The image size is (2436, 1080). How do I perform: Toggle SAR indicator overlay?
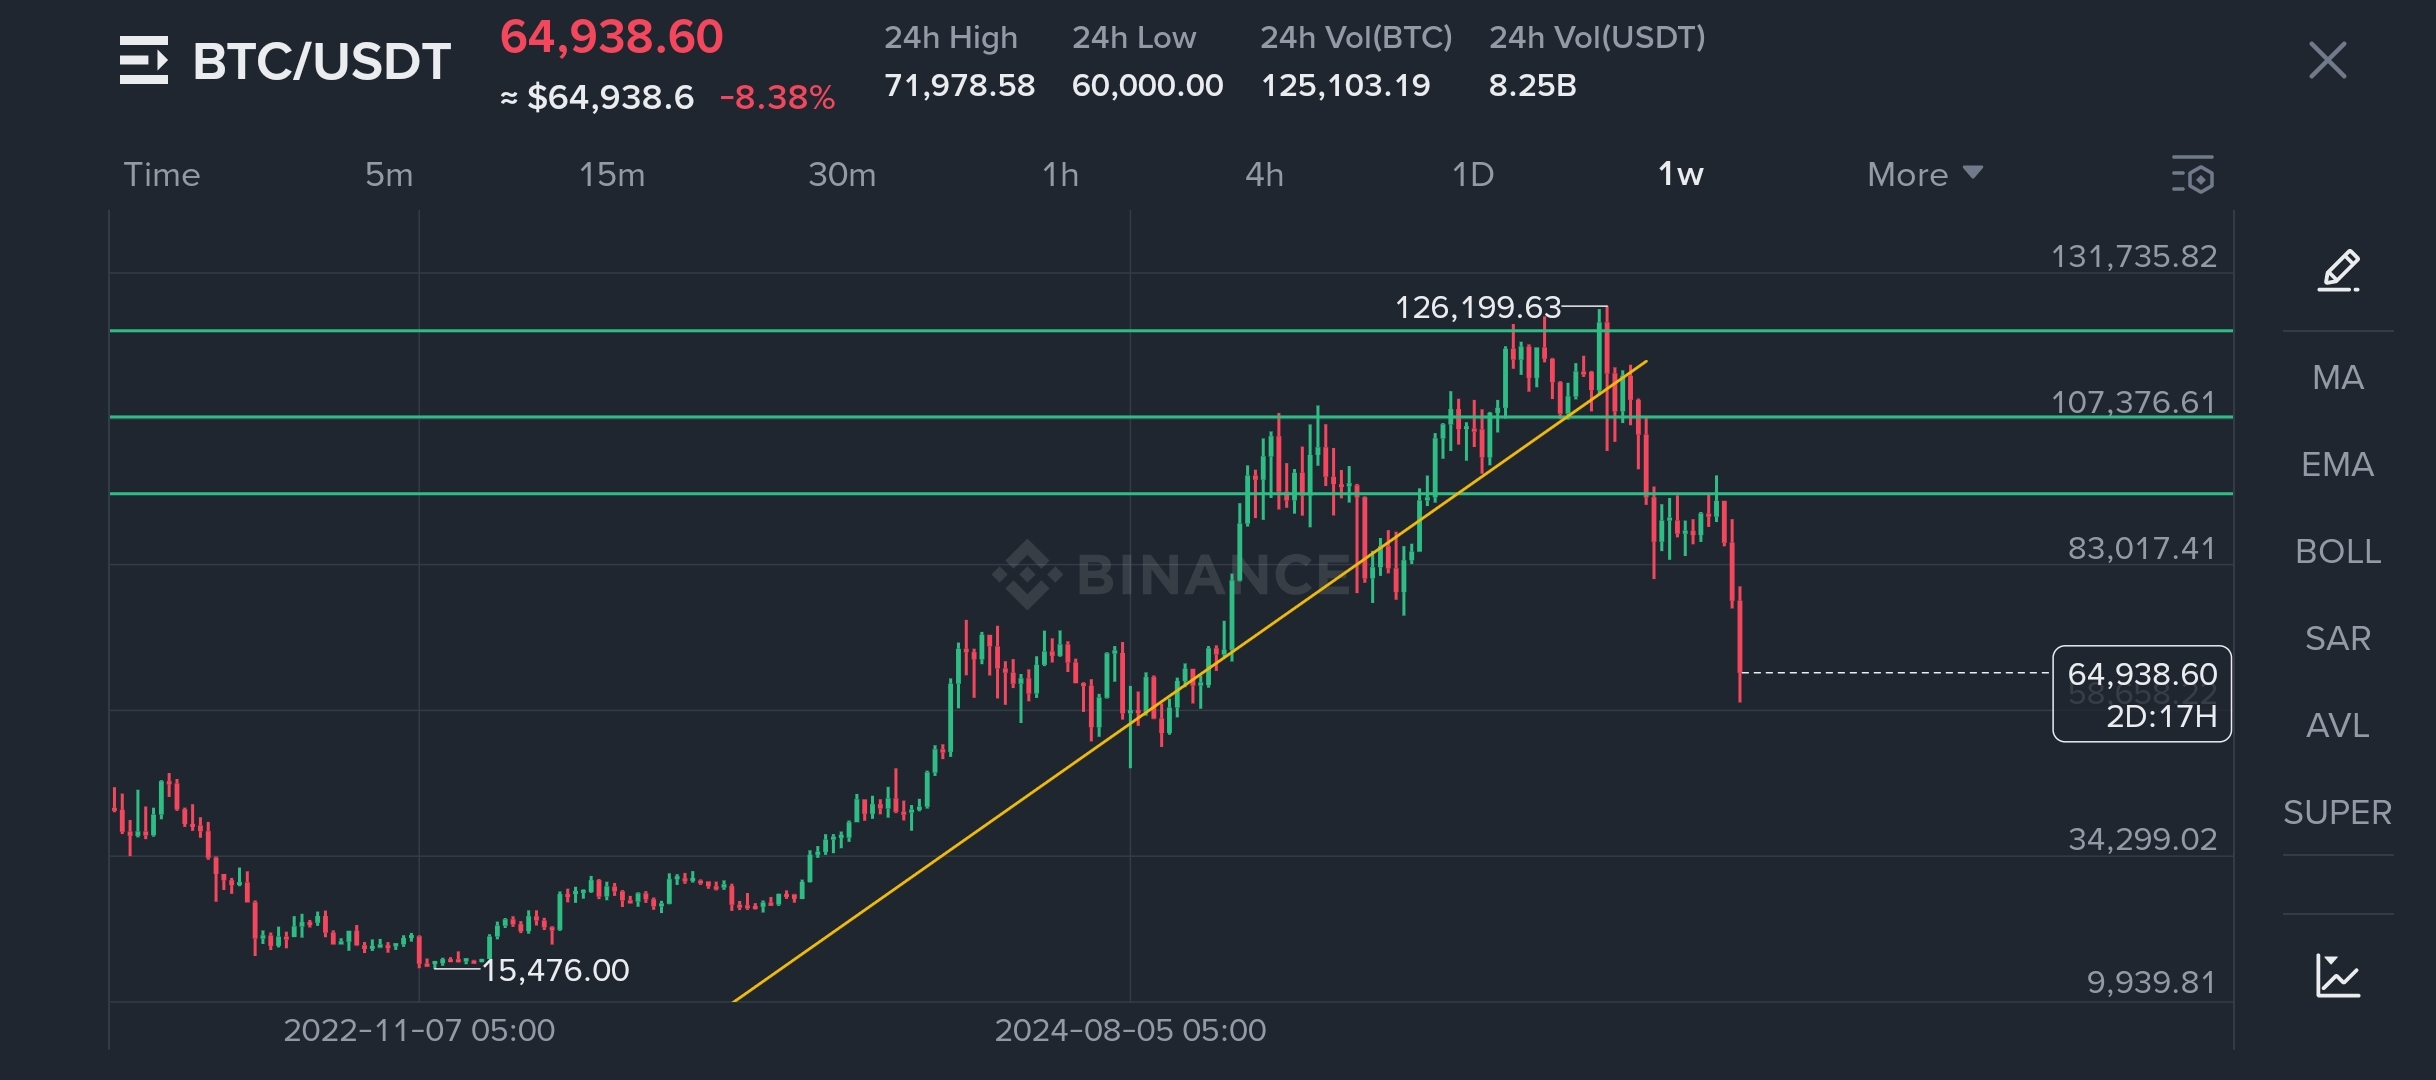[2338, 638]
